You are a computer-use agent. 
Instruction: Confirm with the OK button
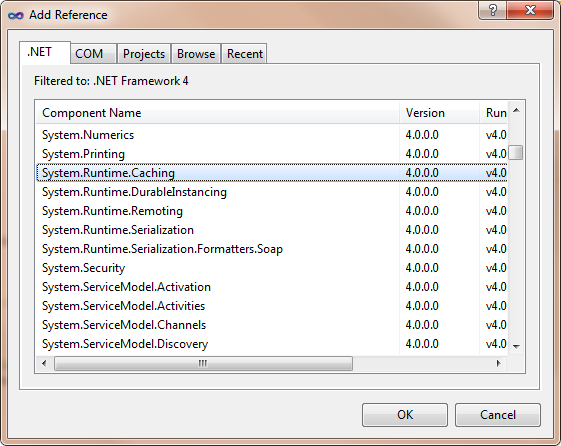[x=405, y=415]
